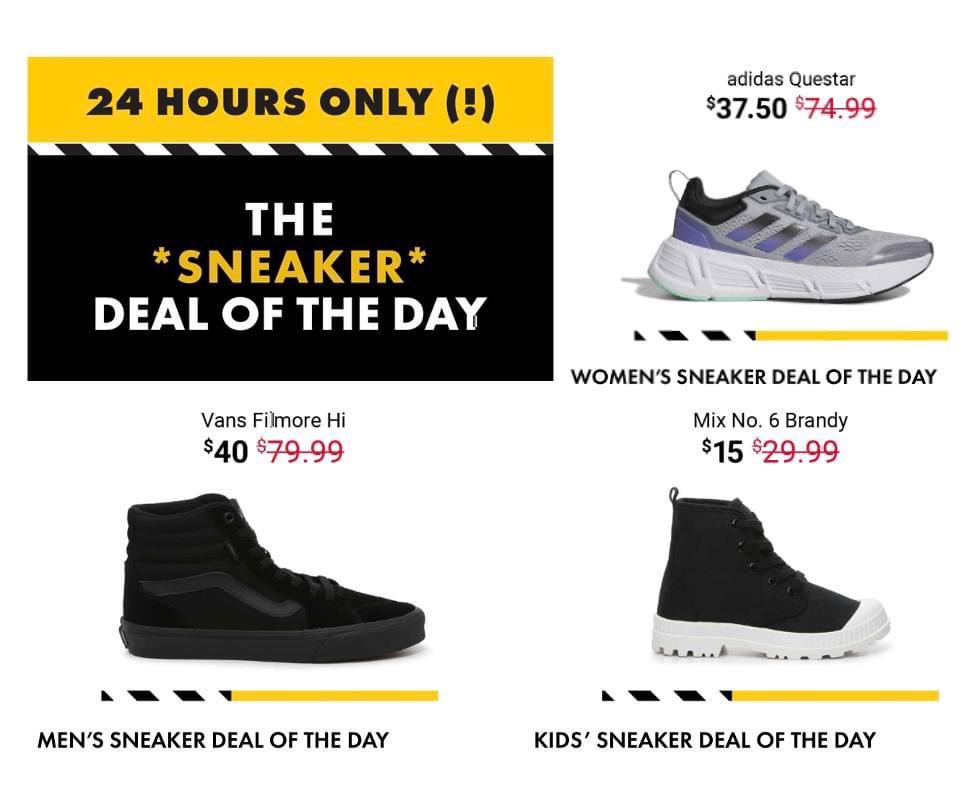978x796 pixels.
Task: Click the $15 sale price
Action: pyautogui.click(x=723, y=452)
